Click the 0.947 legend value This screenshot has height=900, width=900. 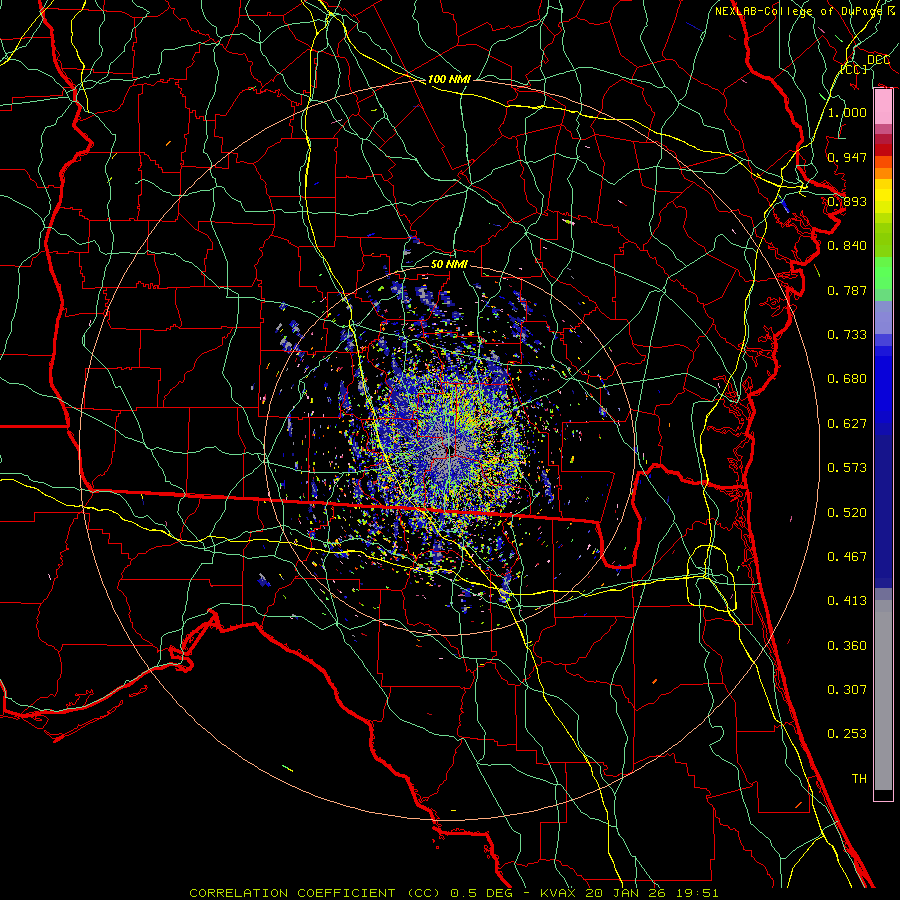point(847,157)
